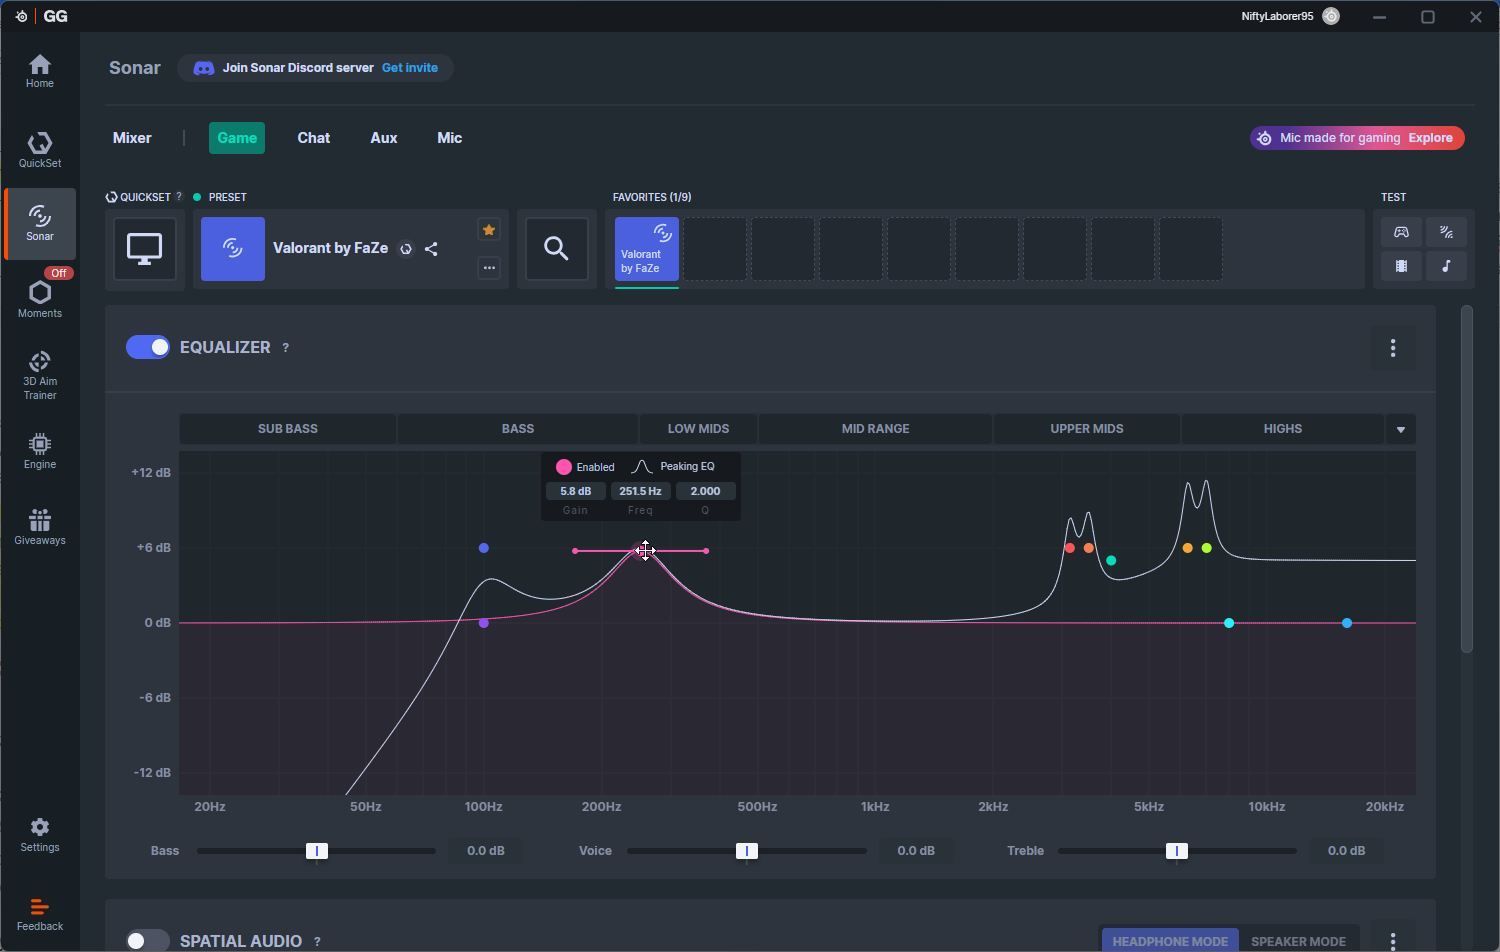Click the Bass slider handle
Image resolution: width=1500 pixels, height=952 pixels.
click(x=317, y=851)
